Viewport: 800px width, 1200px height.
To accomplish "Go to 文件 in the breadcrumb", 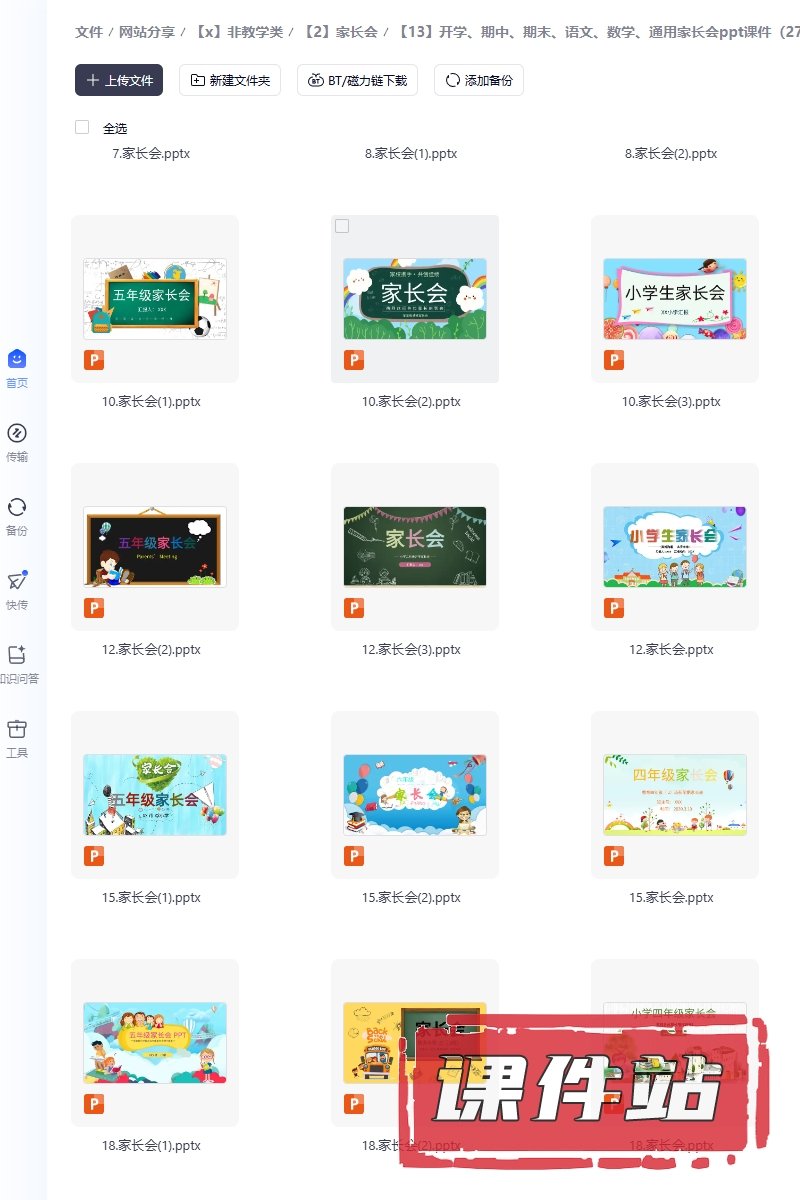I will (x=89, y=32).
